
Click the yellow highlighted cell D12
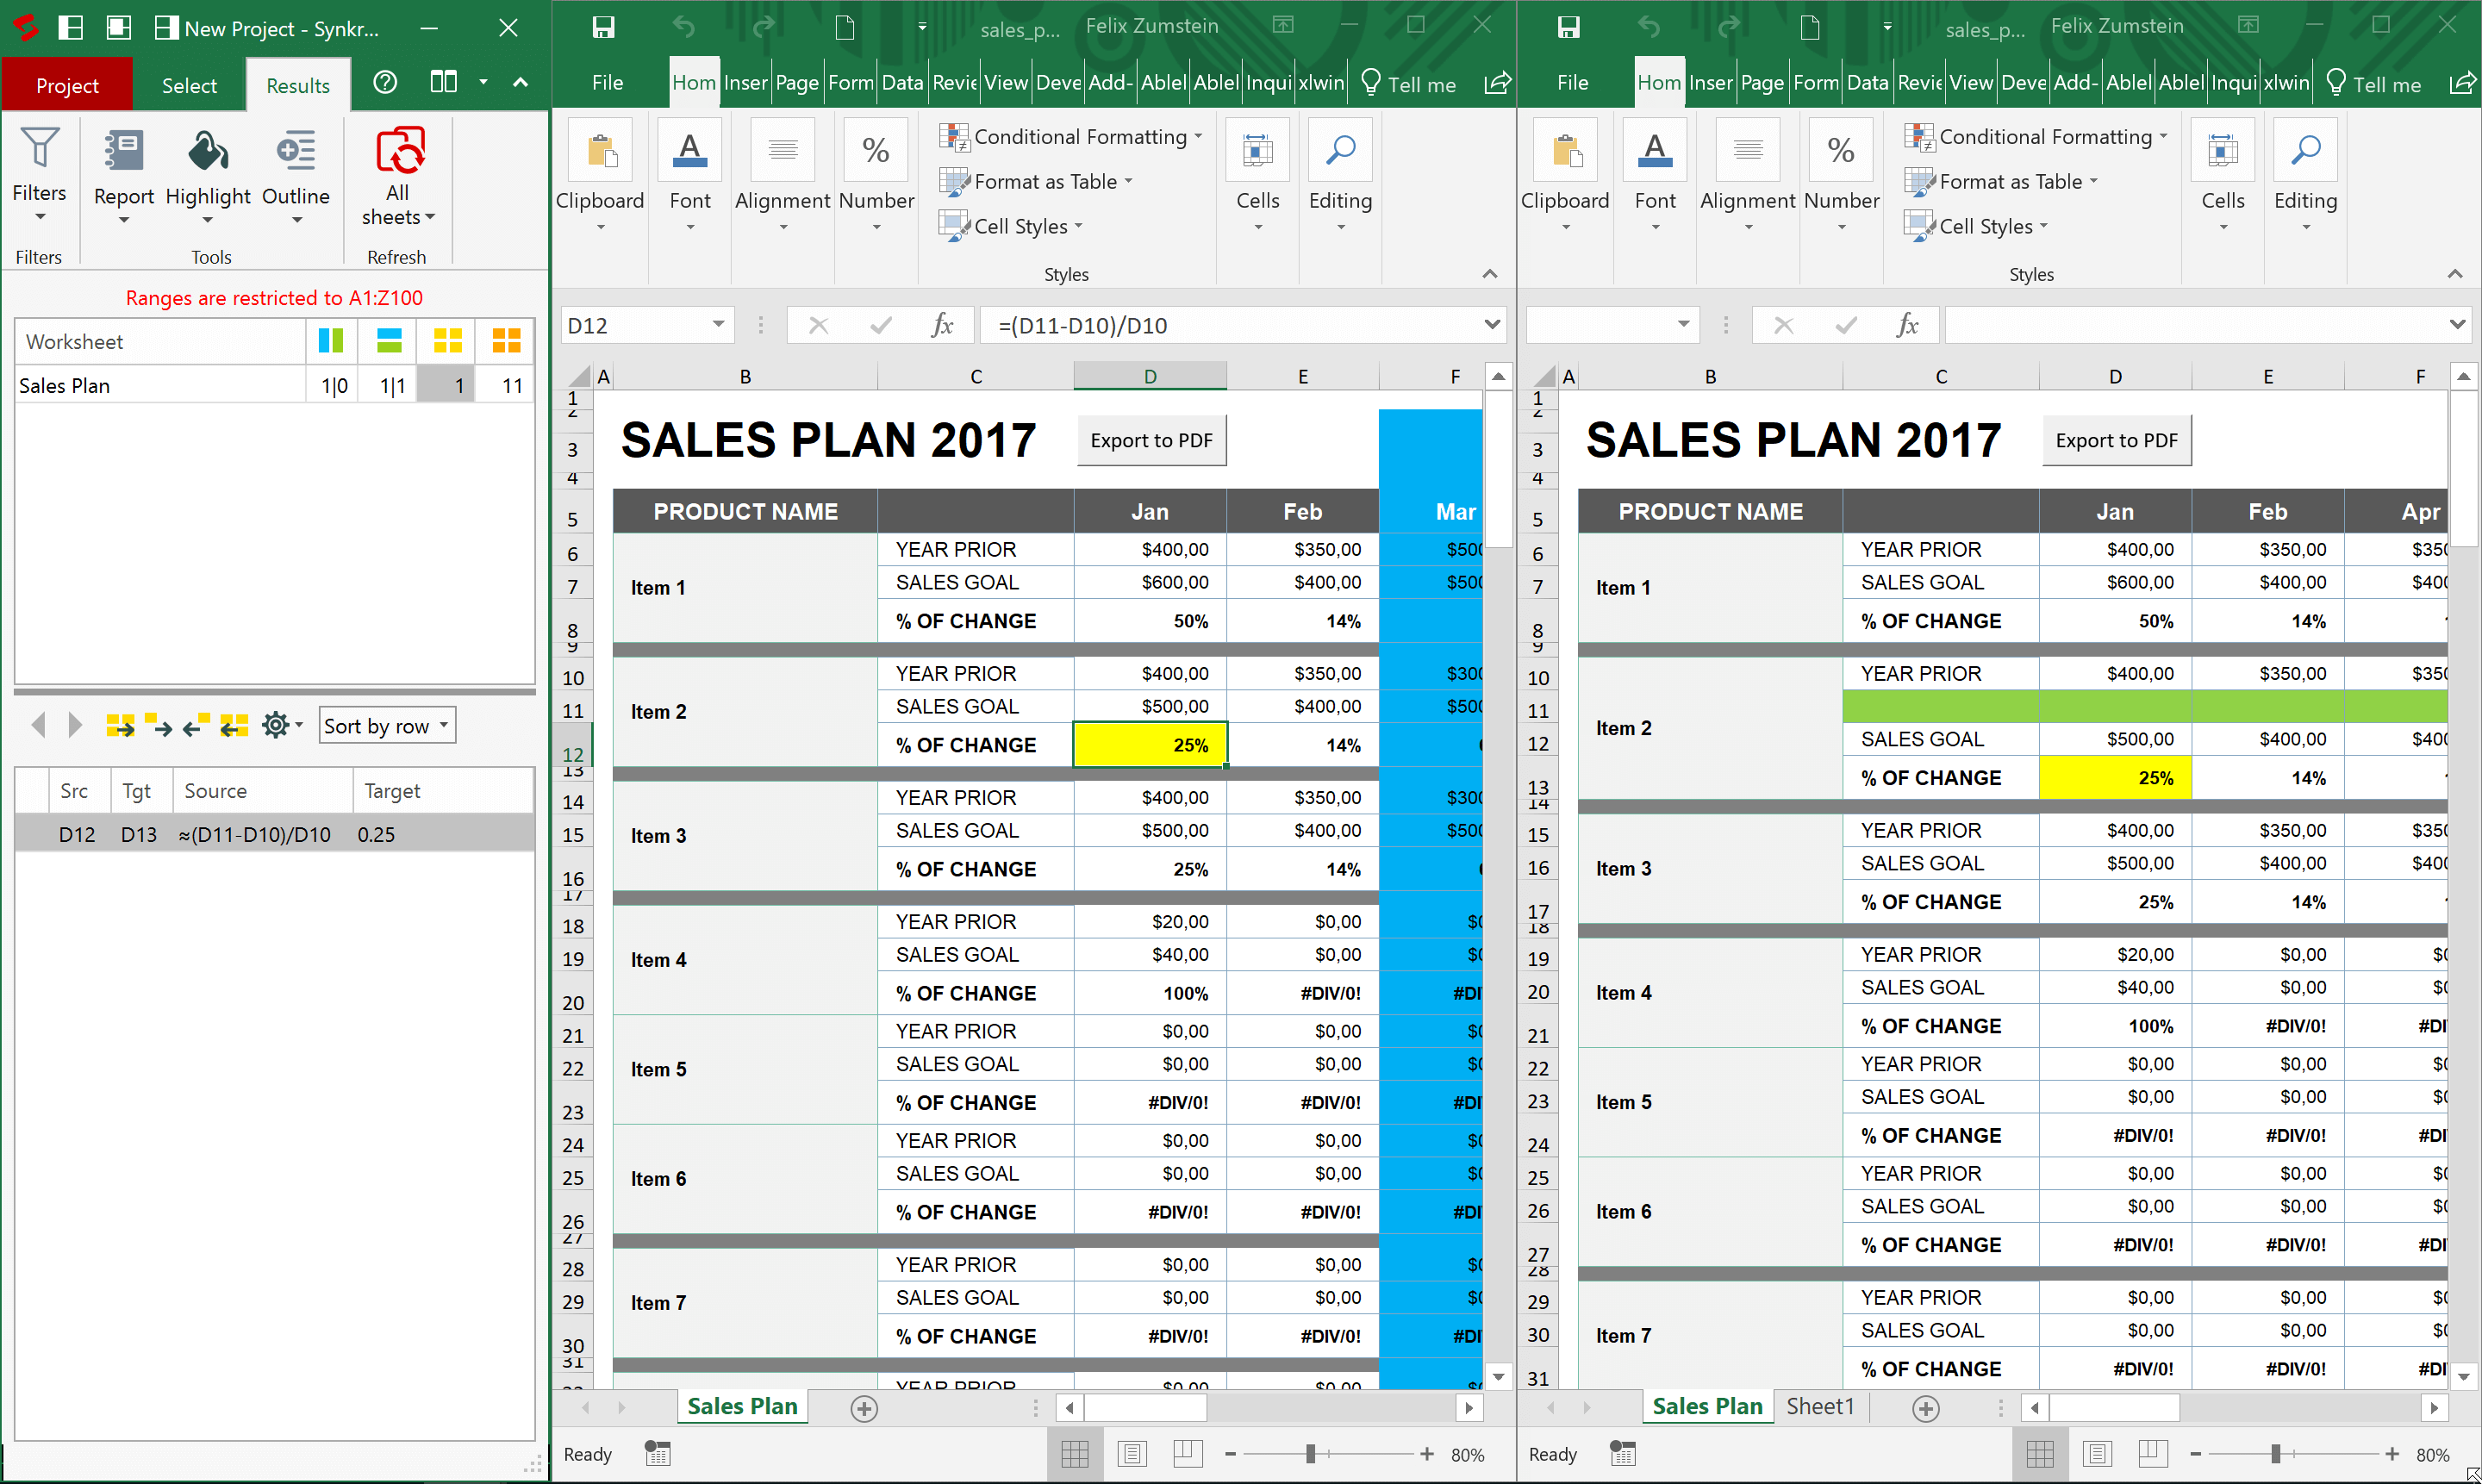coord(1148,744)
